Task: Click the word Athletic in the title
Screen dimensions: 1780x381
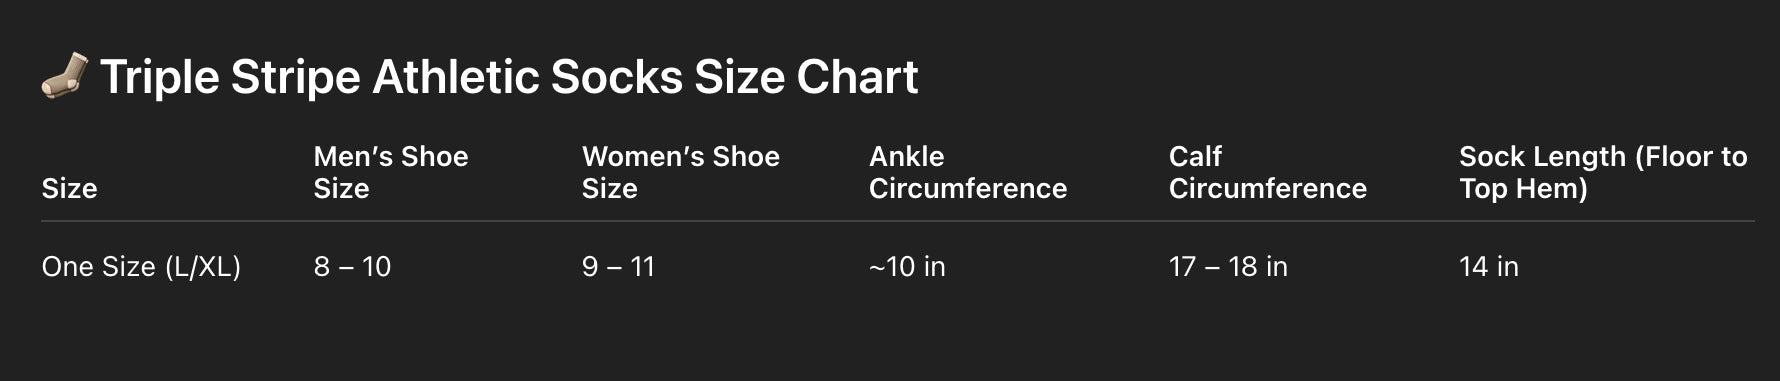Action: tap(455, 78)
